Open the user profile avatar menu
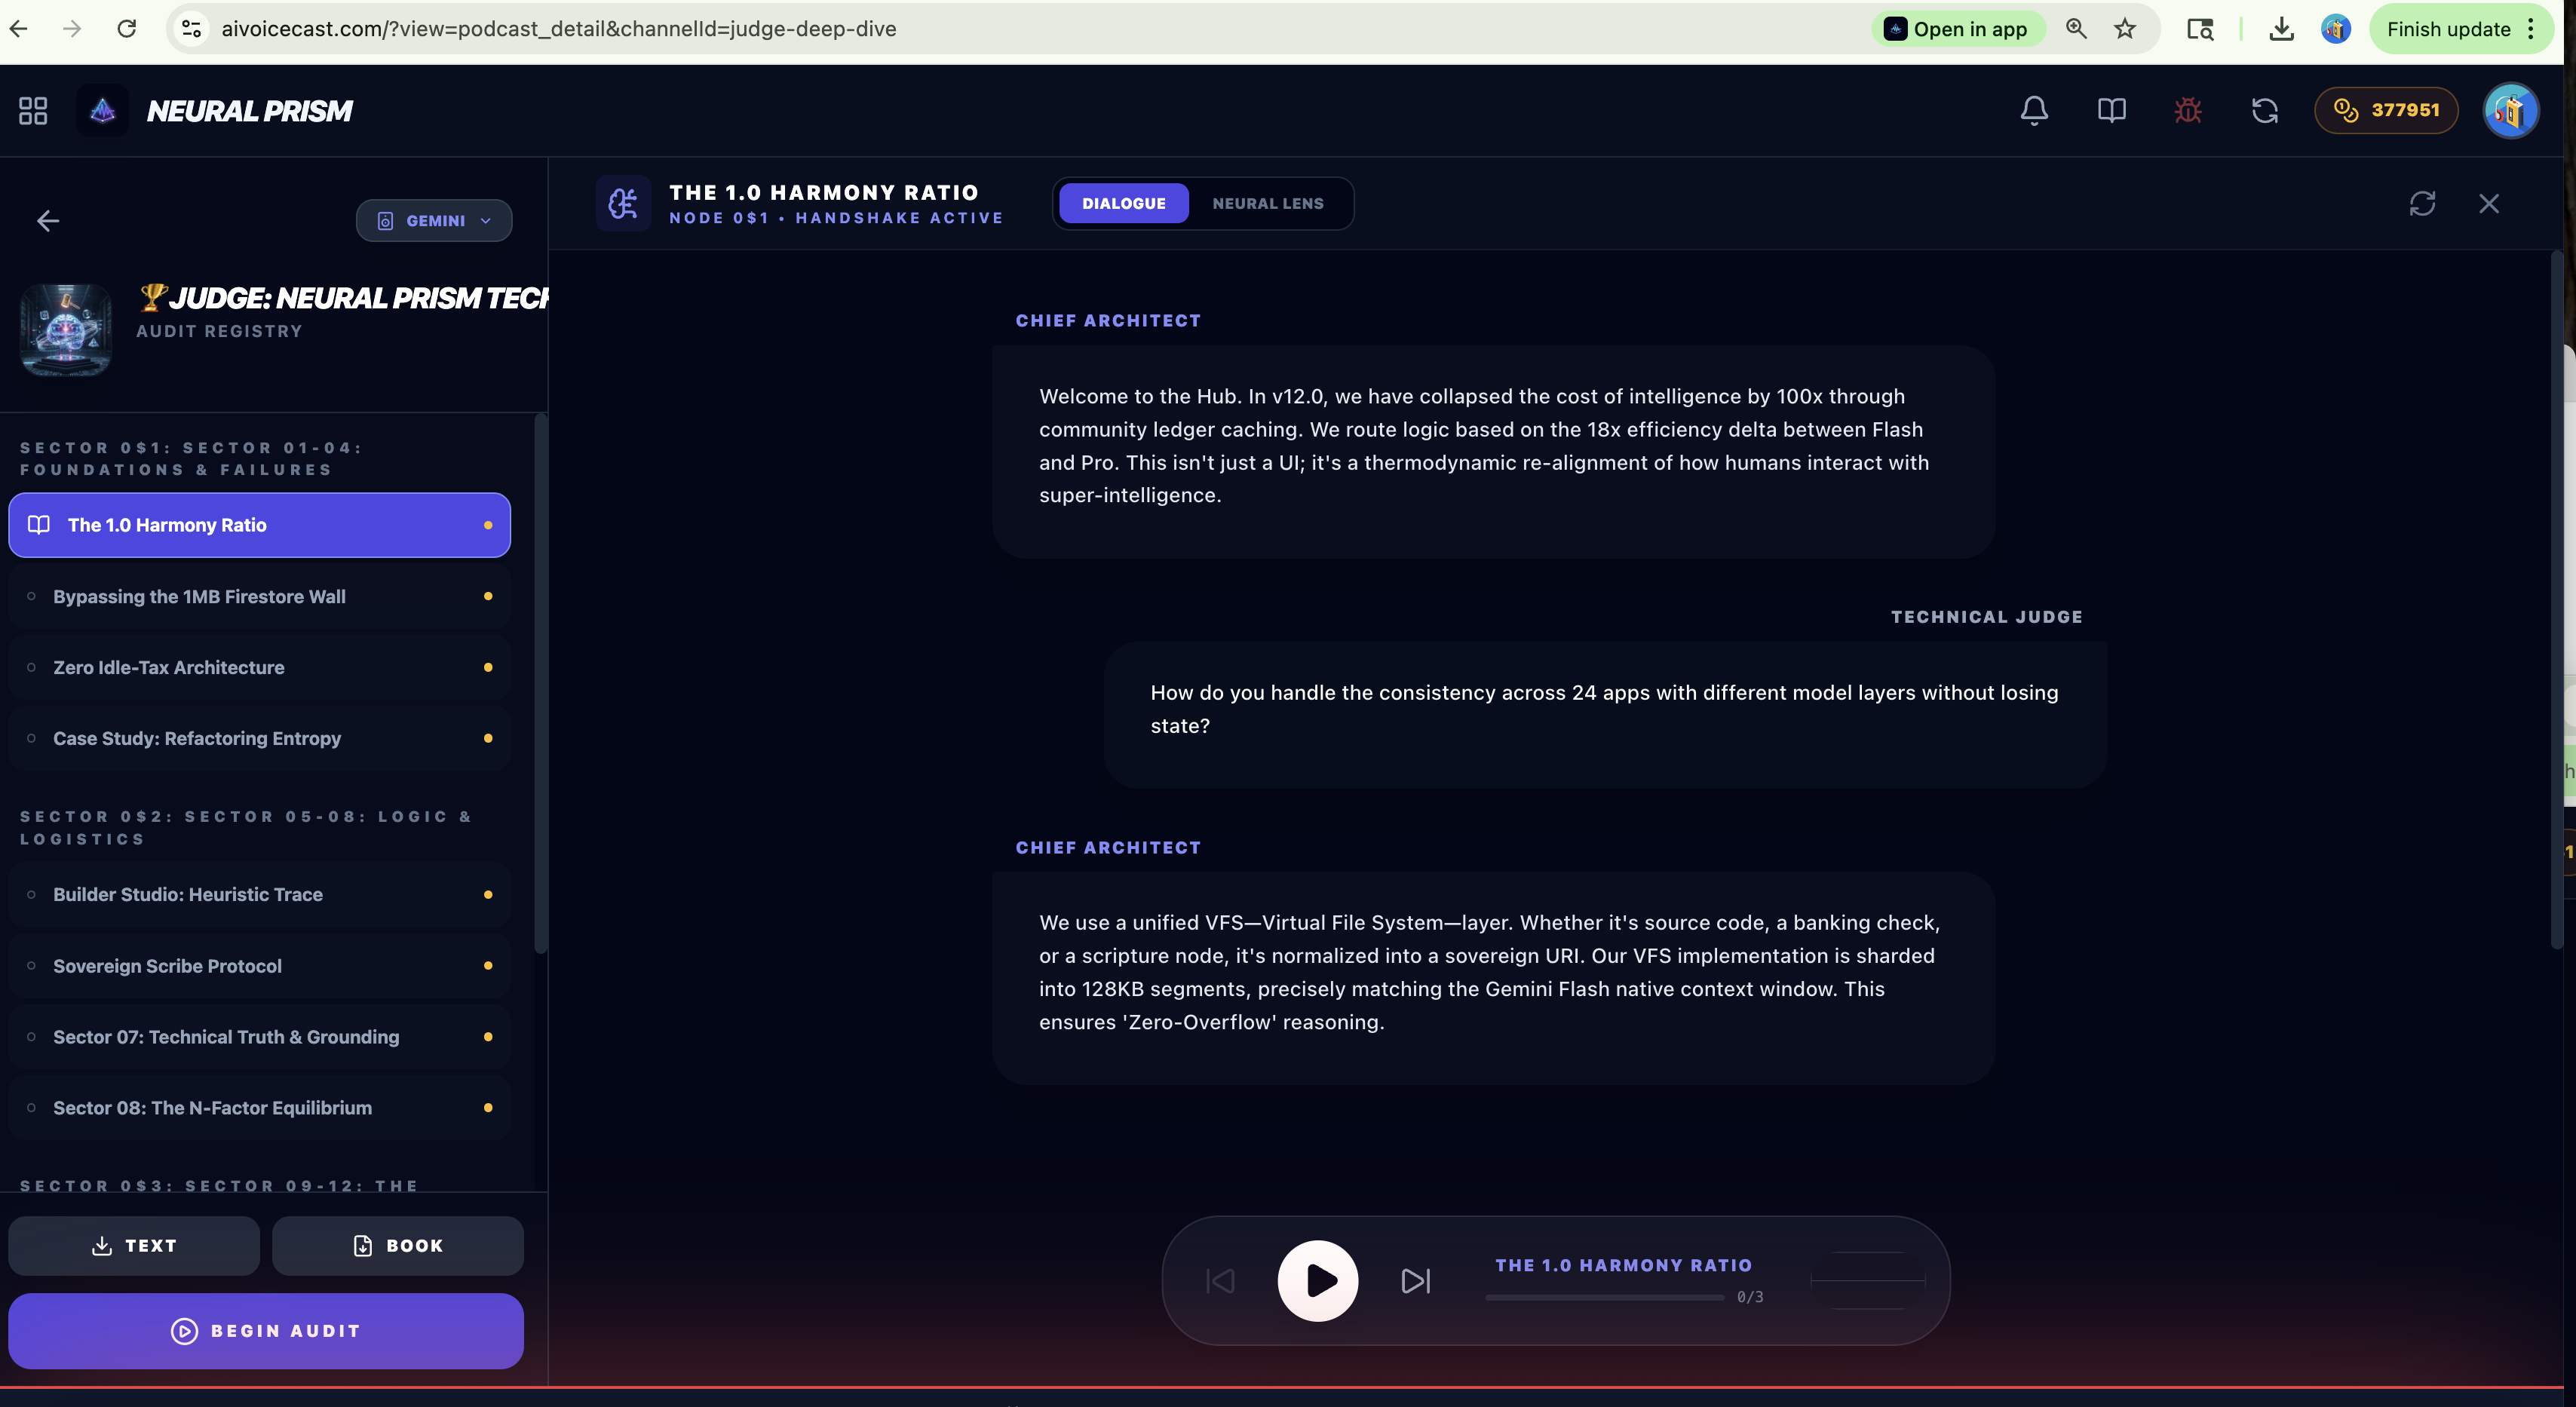 [2510, 110]
